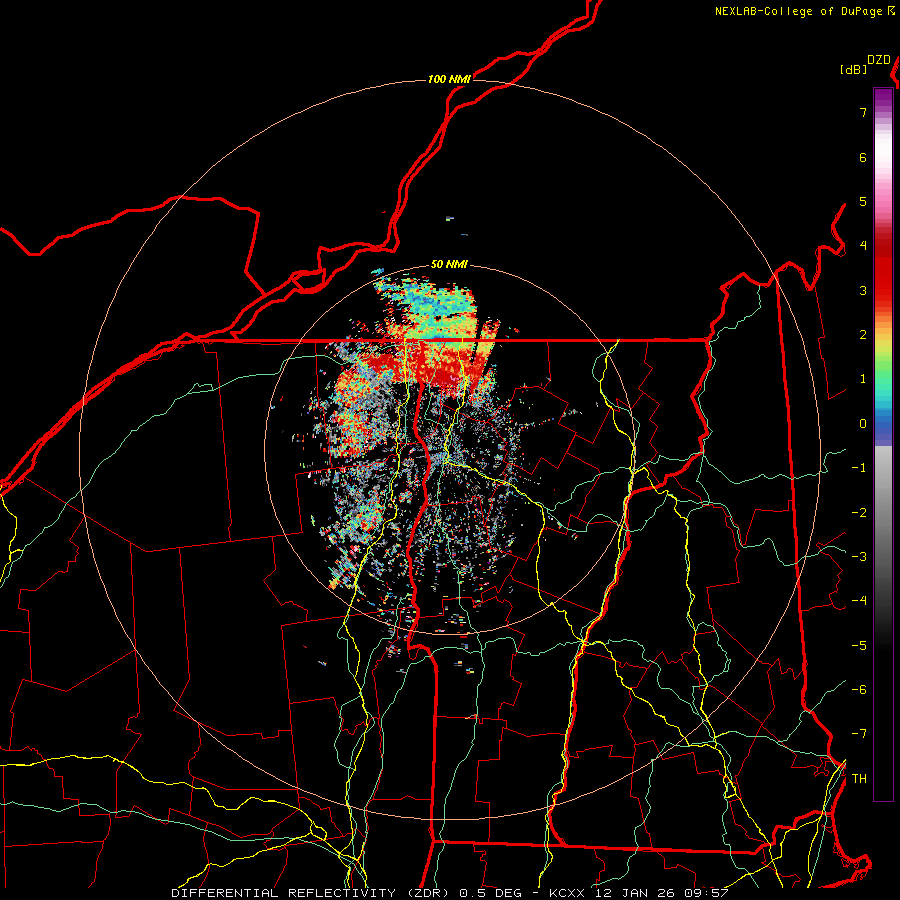Click the NEXLAB-College of DuPage label

798,11
